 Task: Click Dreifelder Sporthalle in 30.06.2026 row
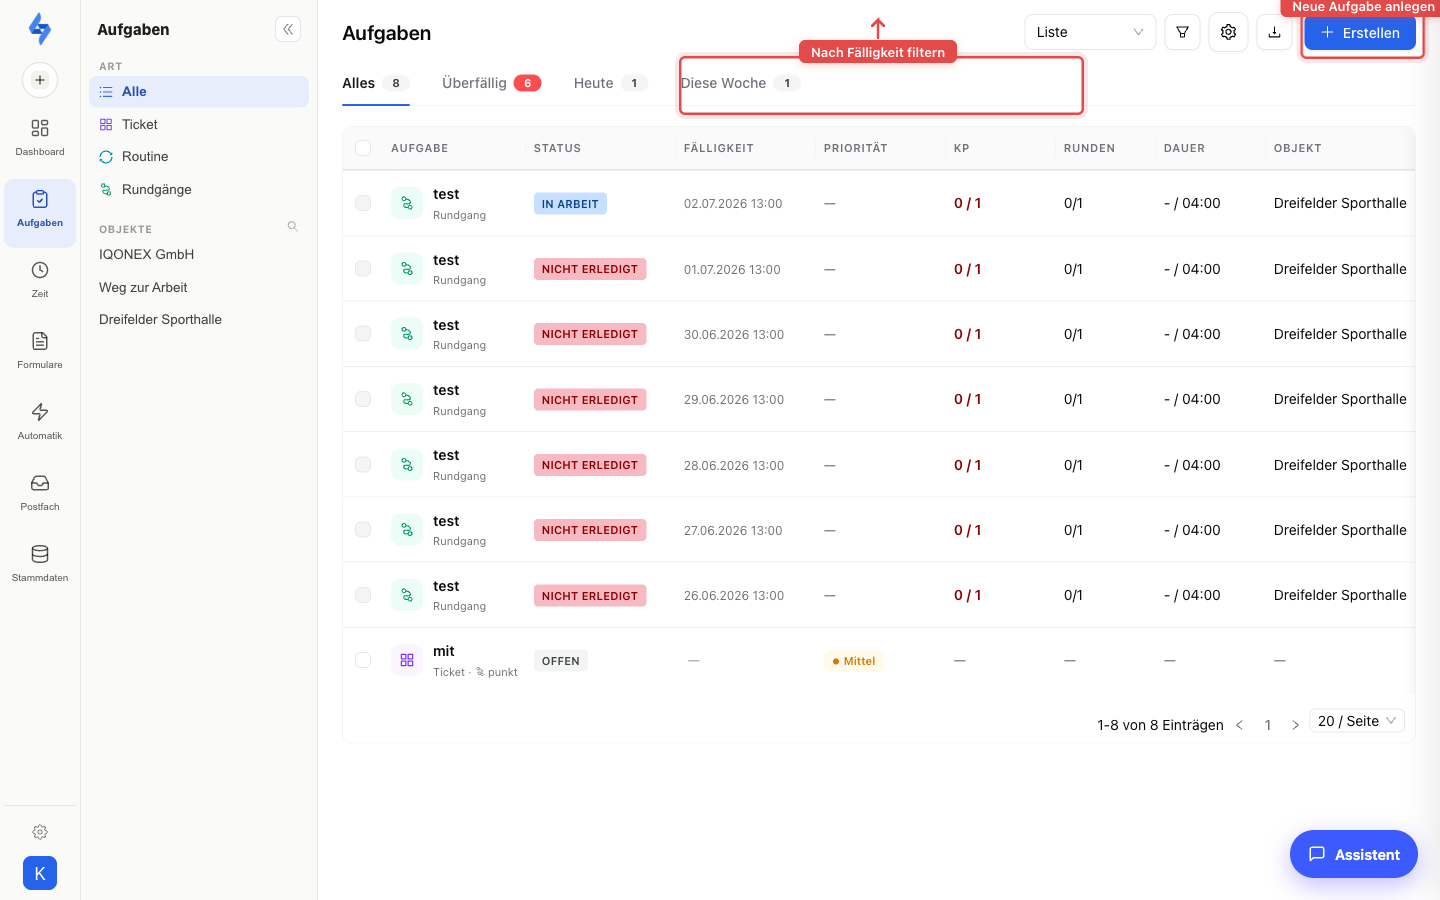point(1340,334)
